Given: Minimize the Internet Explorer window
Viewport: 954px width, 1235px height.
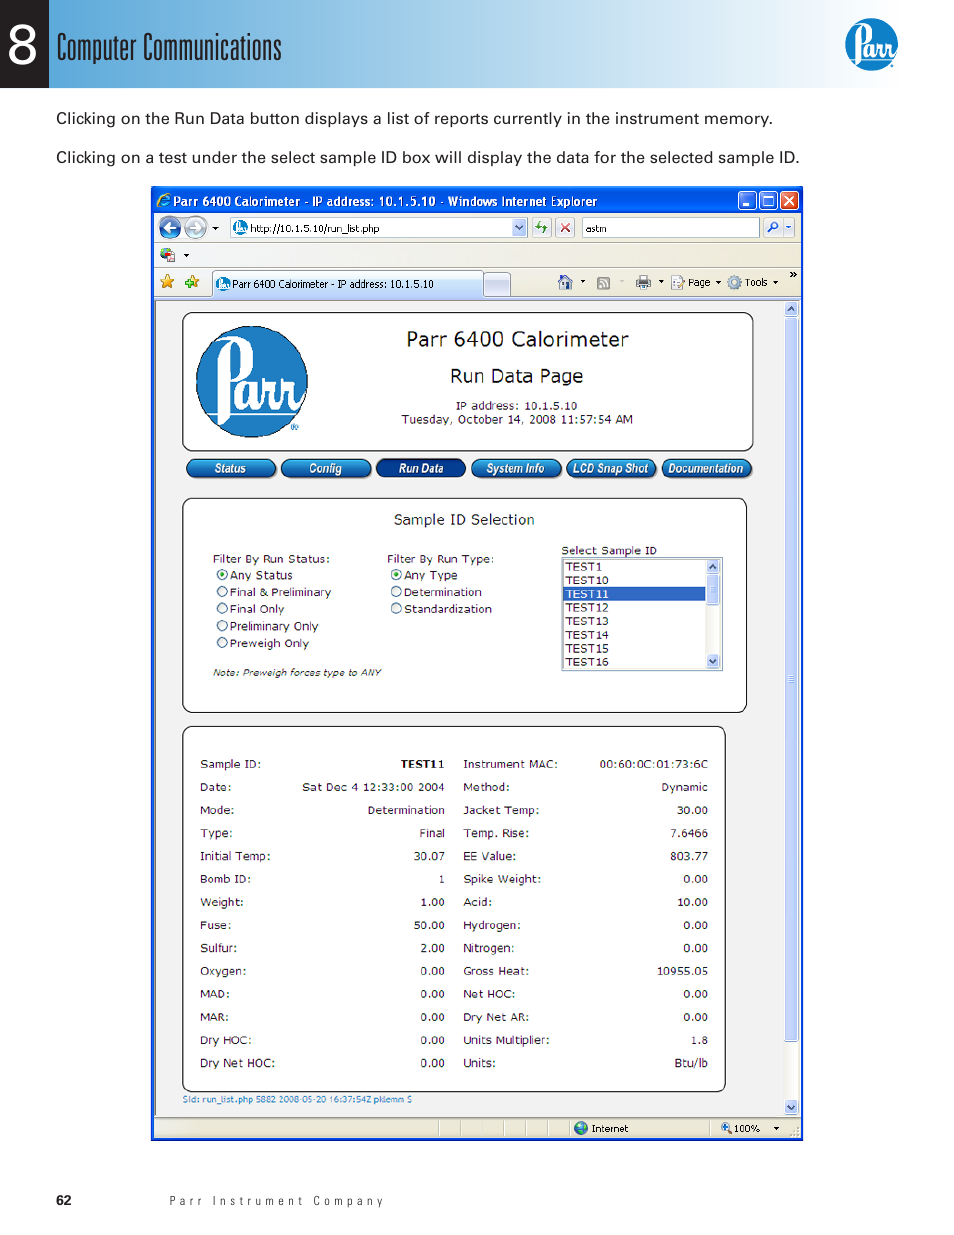Looking at the screenshot, I should tap(748, 201).
